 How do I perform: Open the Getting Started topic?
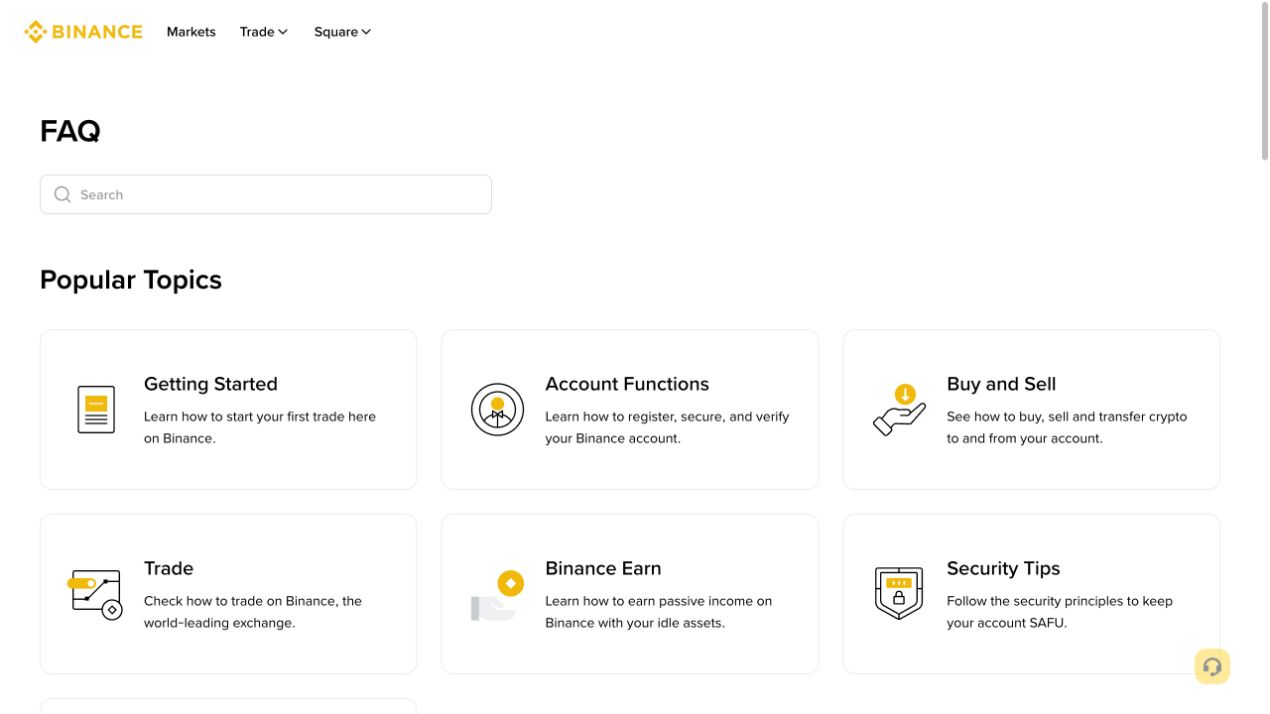(x=228, y=409)
